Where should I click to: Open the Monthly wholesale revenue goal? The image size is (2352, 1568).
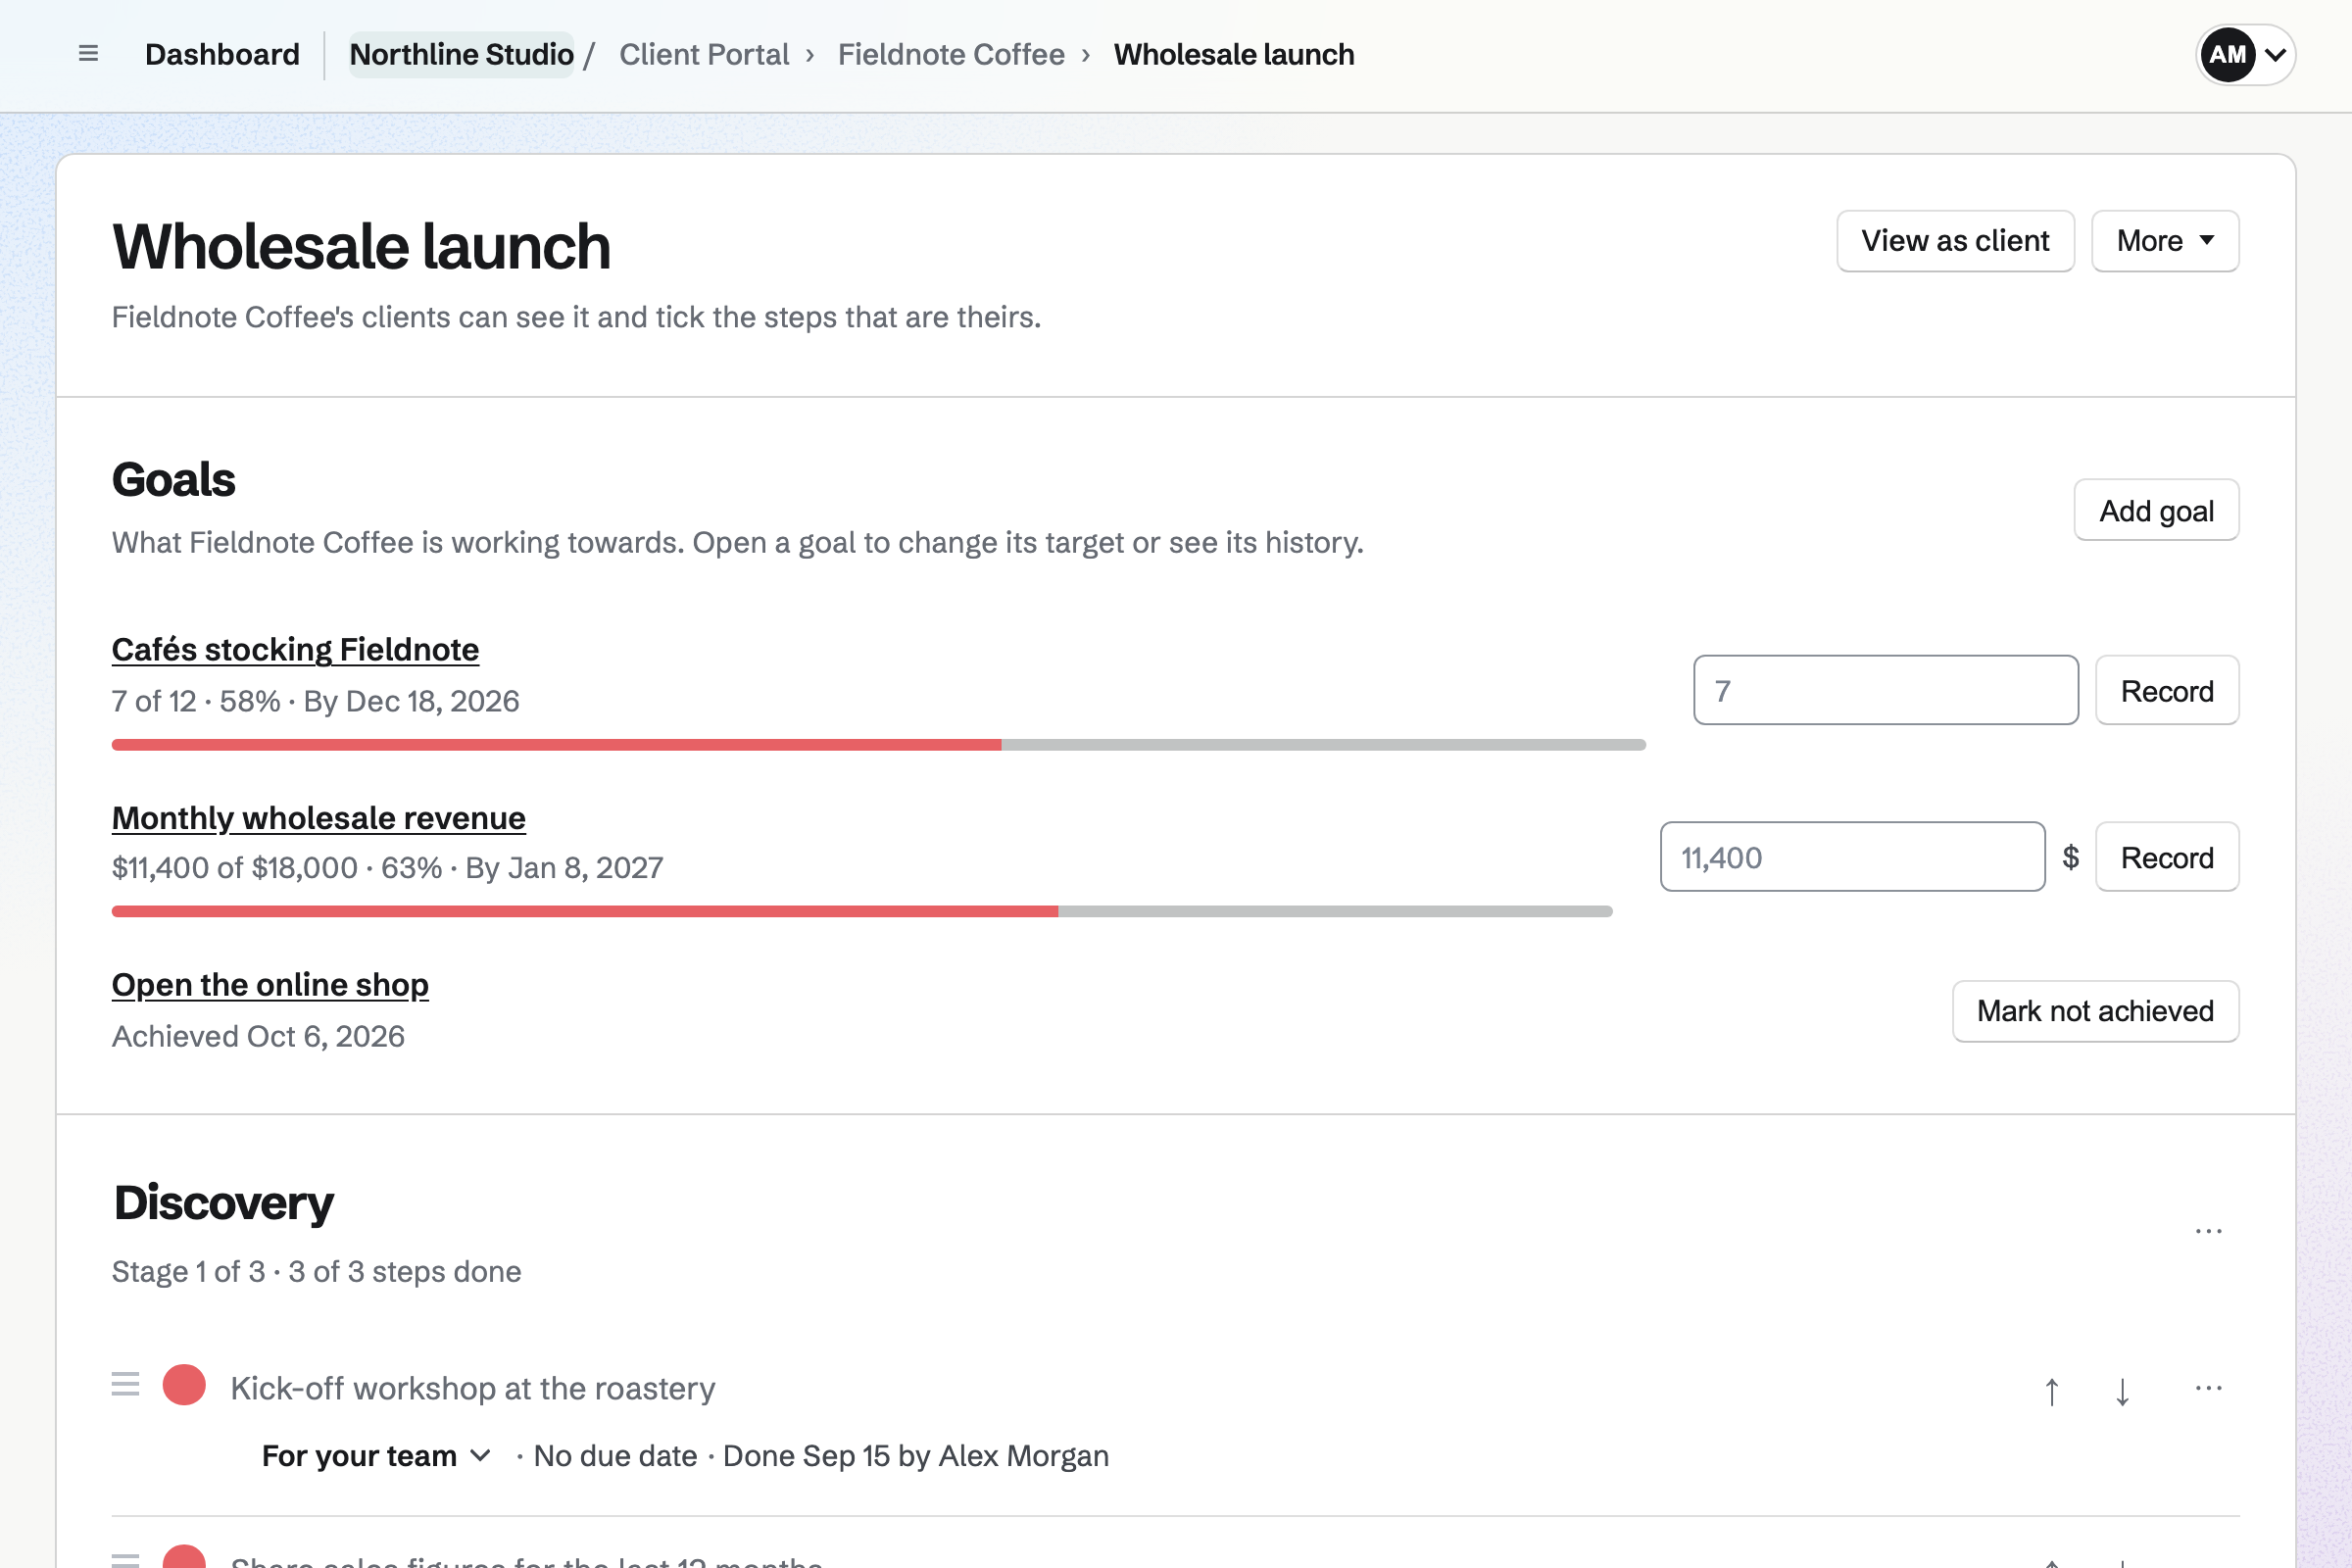[x=318, y=817]
